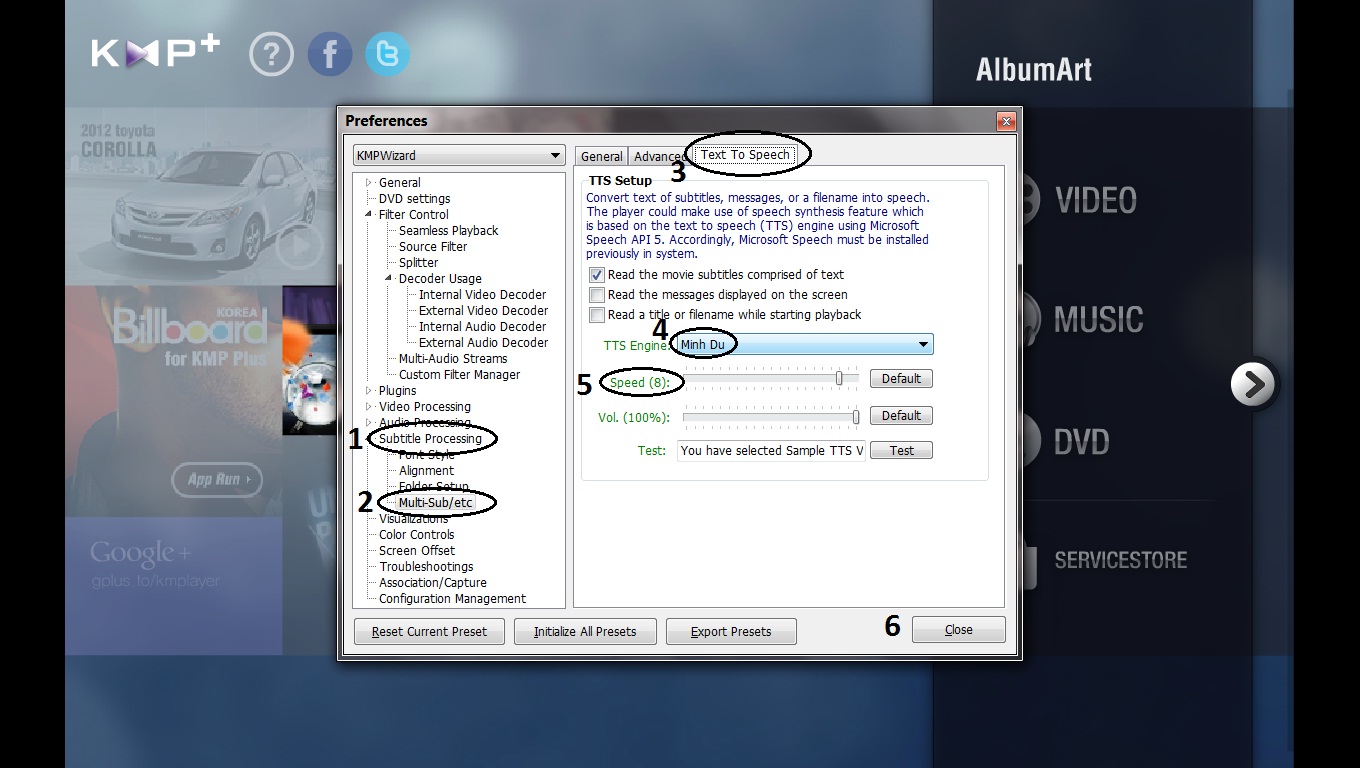This screenshot has width=1360, height=768.
Task: Select External Audio Decoder
Action: click(483, 343)
